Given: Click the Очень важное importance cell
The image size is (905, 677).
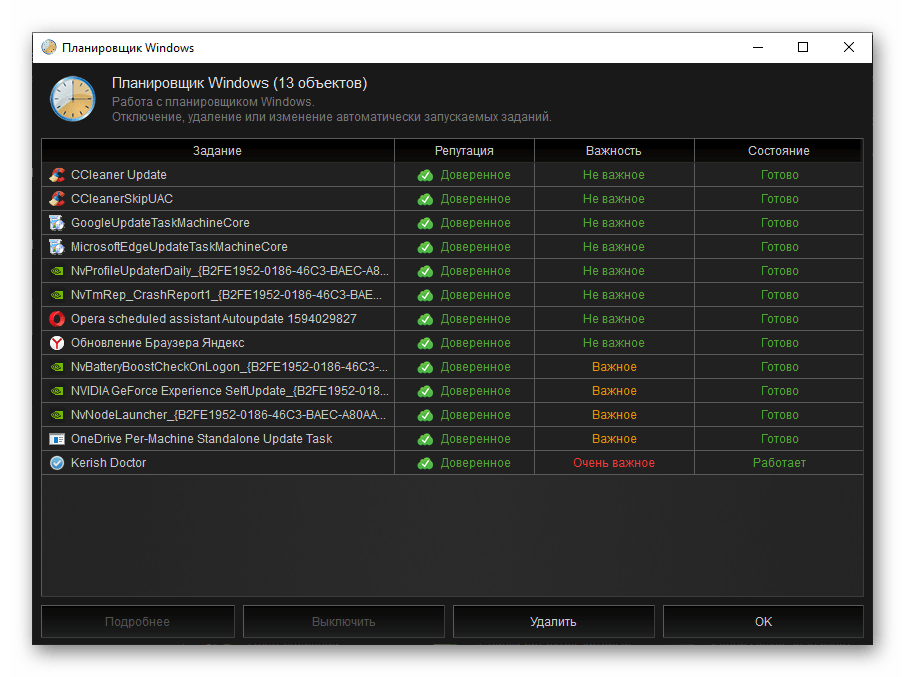Looking at the screenshot, I should 614,463.
